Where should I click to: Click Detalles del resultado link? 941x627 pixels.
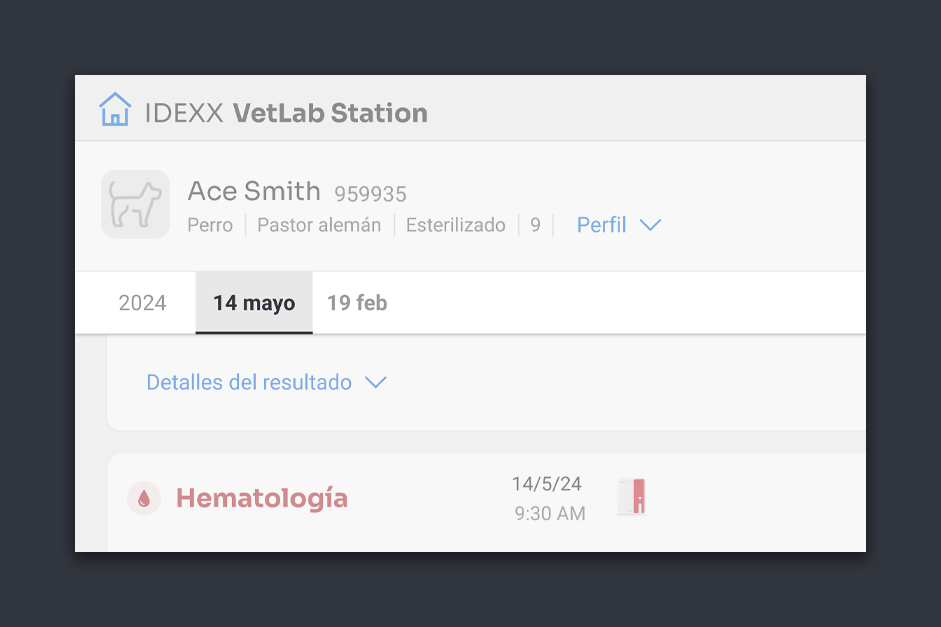(x=249, y=382)
